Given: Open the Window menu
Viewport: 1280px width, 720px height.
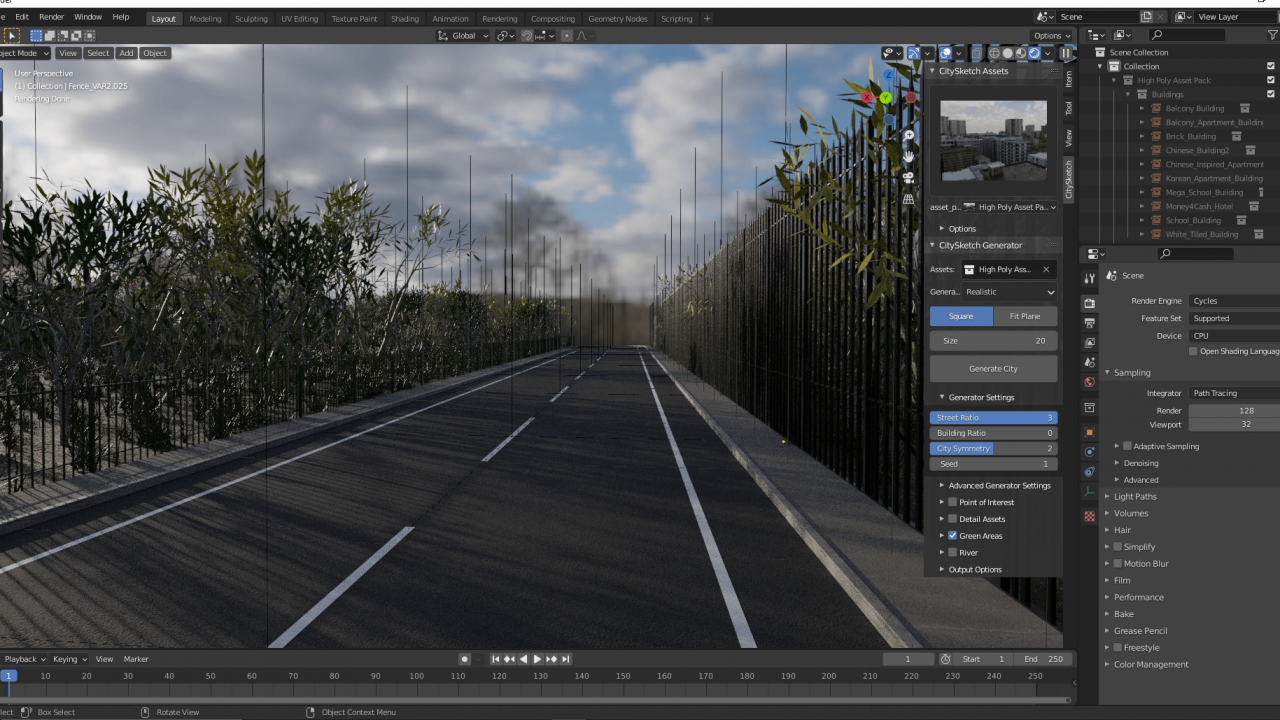Looking at the screenshot, I should click(x=88, y=17).
